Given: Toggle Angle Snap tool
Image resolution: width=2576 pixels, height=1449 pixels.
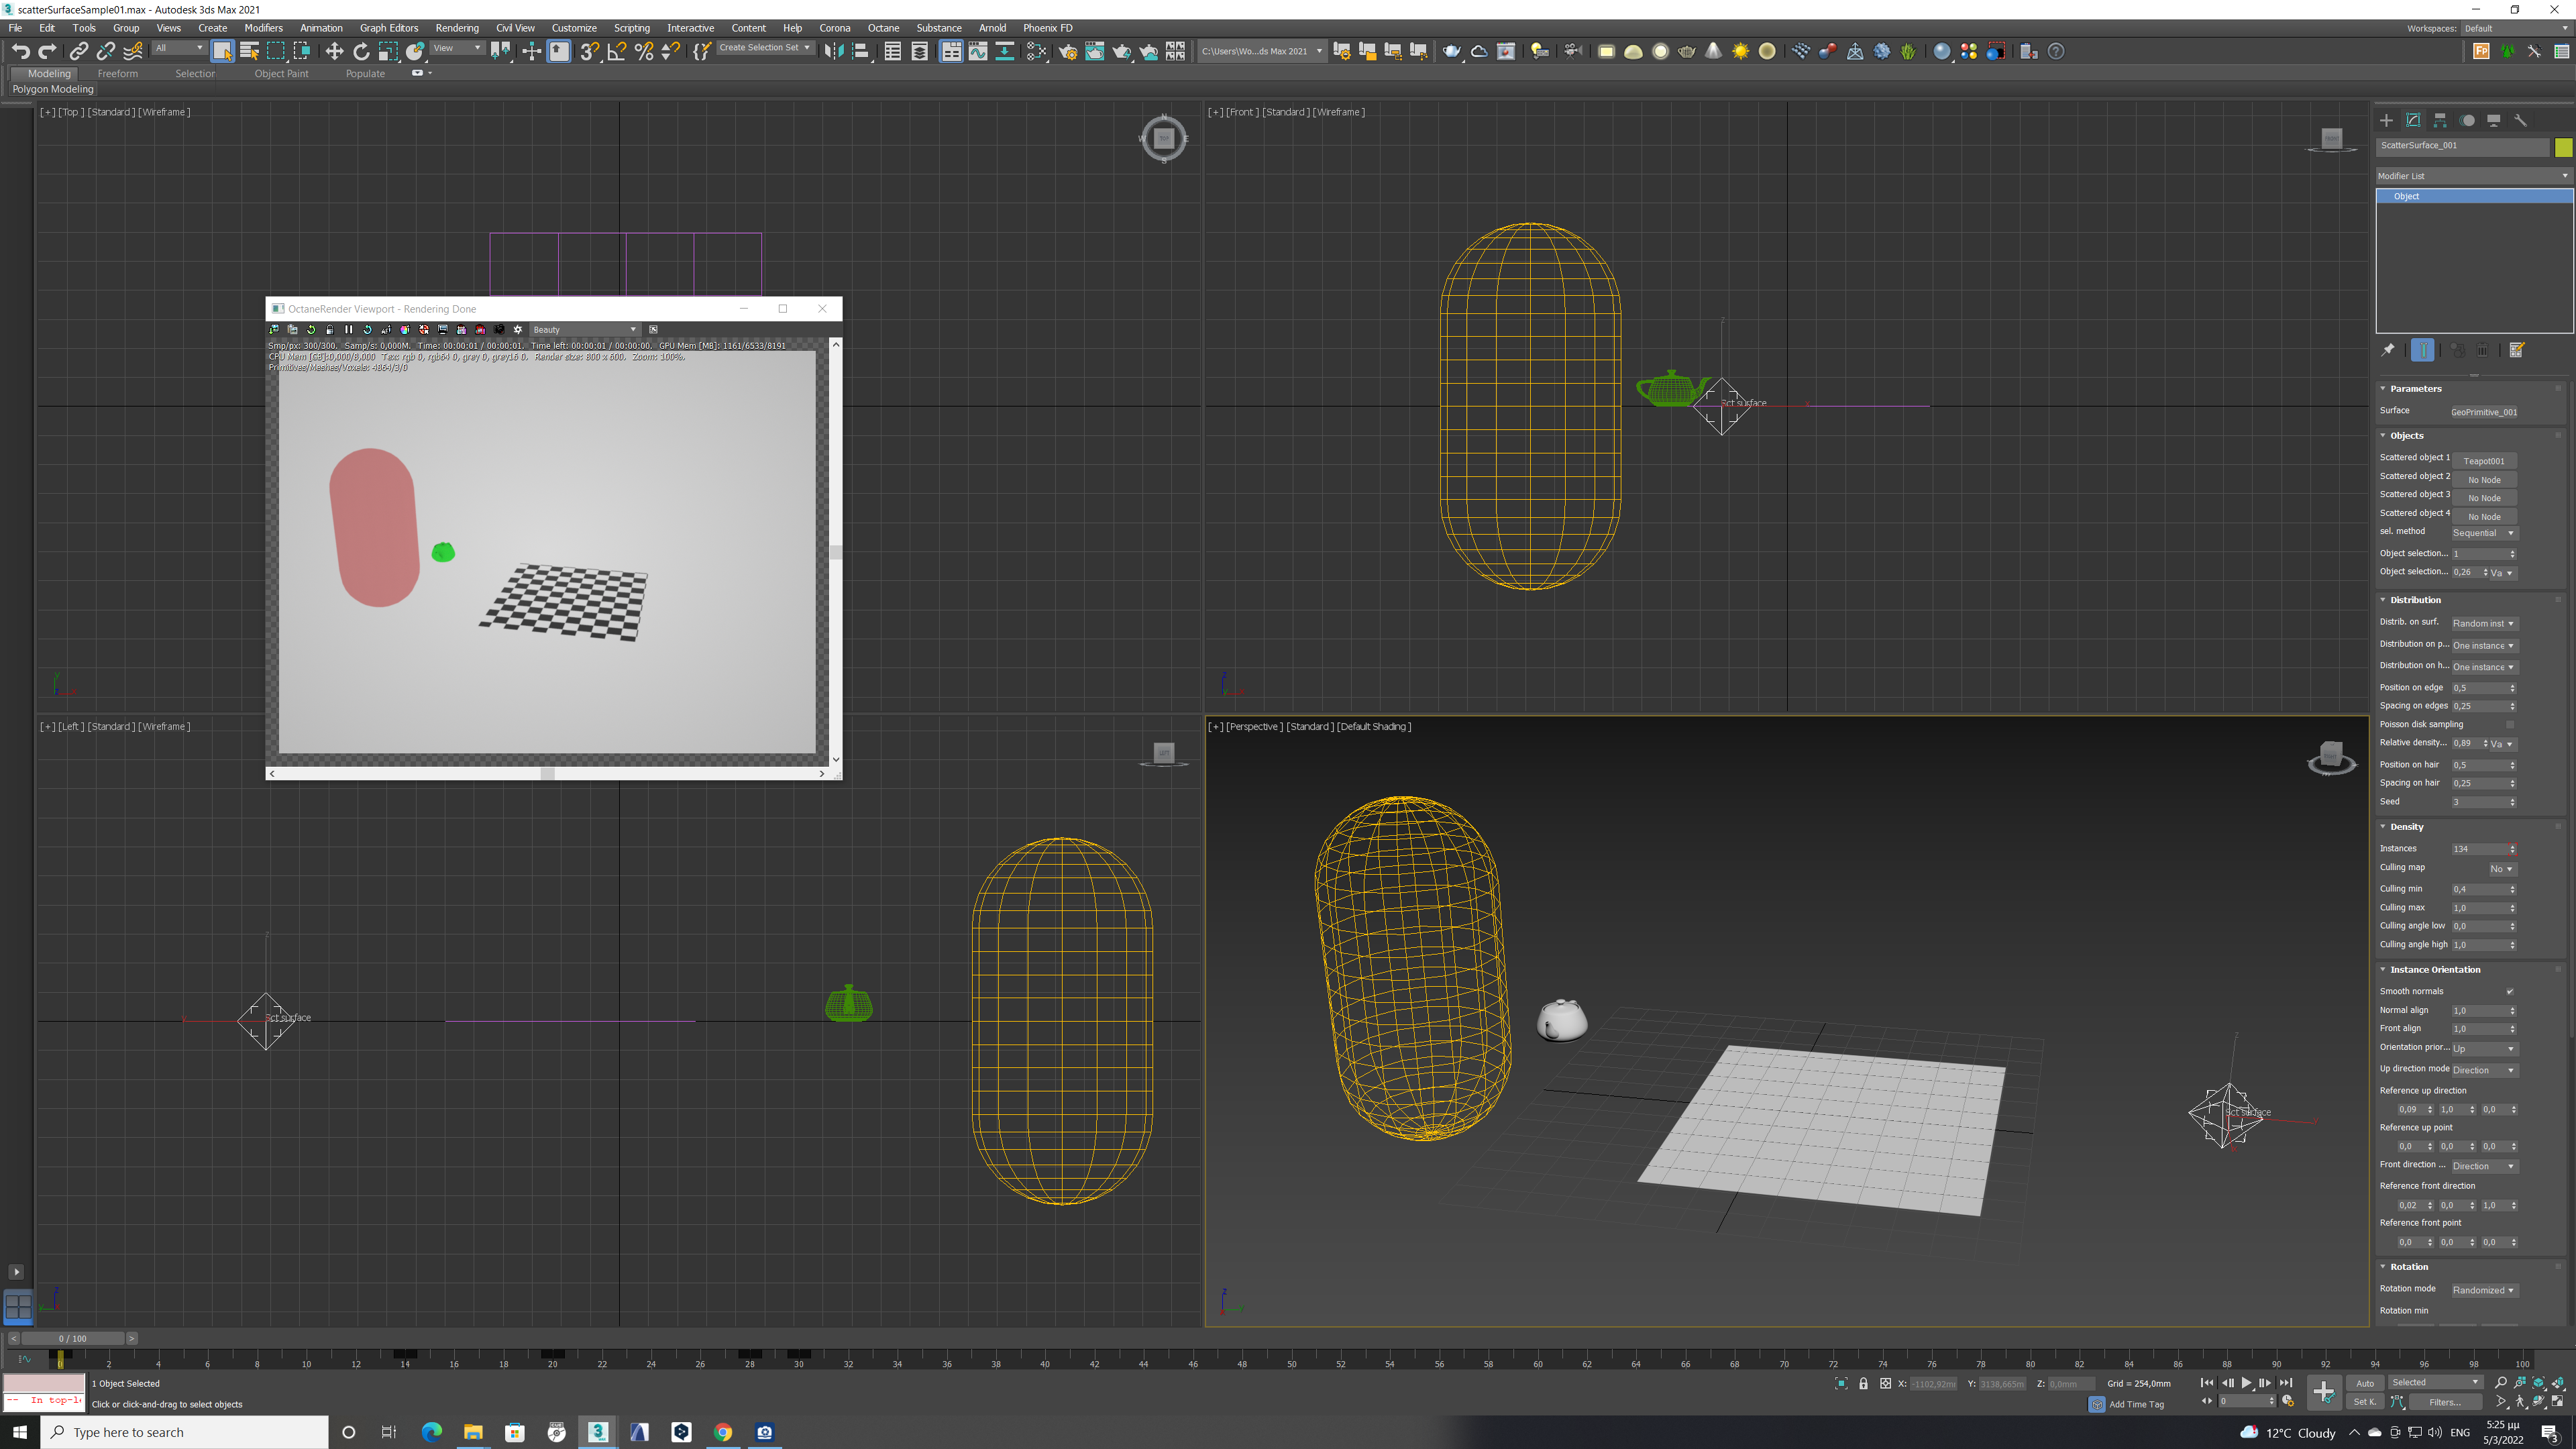Looking at the screenshot, I should [x=617, y=52].
